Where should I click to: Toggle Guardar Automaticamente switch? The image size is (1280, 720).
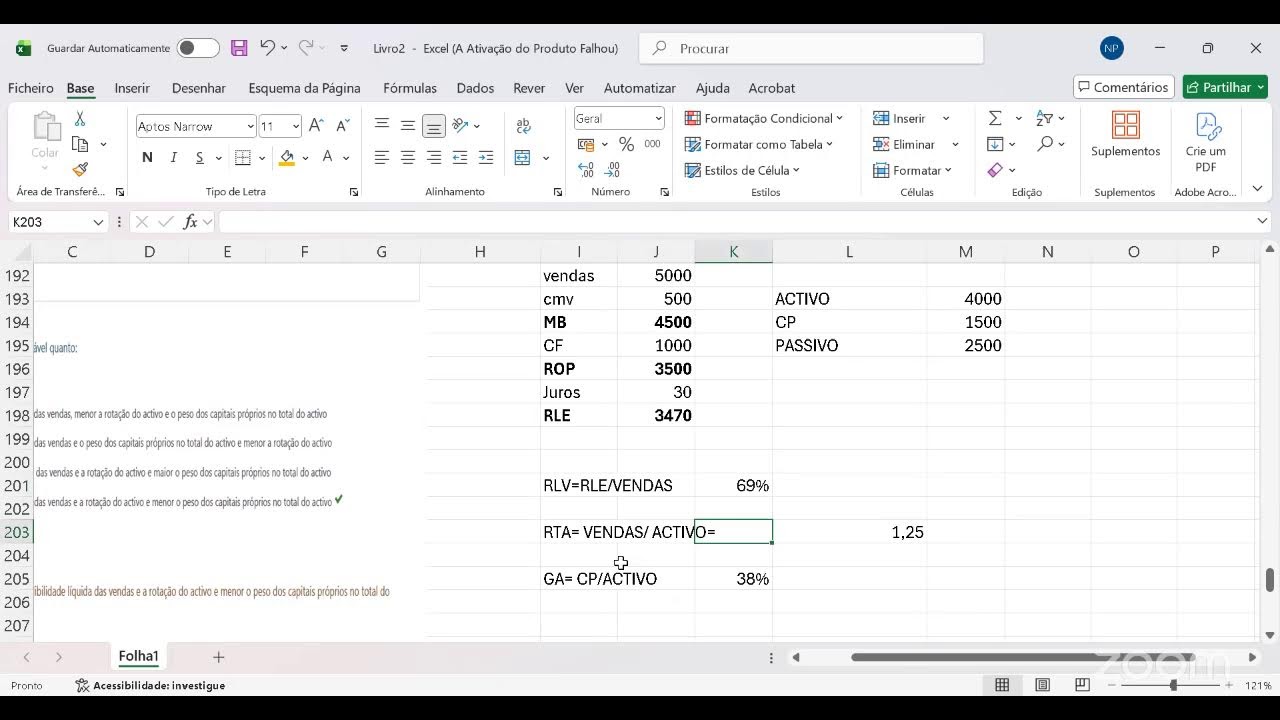pos(198,48)
